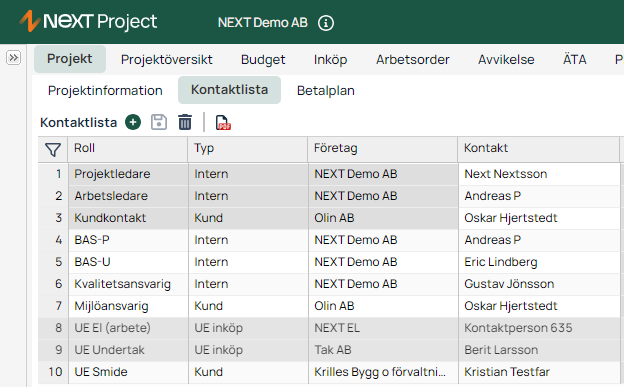Go to the Inköp tab

pyautogui.click(x=330, y=59)
